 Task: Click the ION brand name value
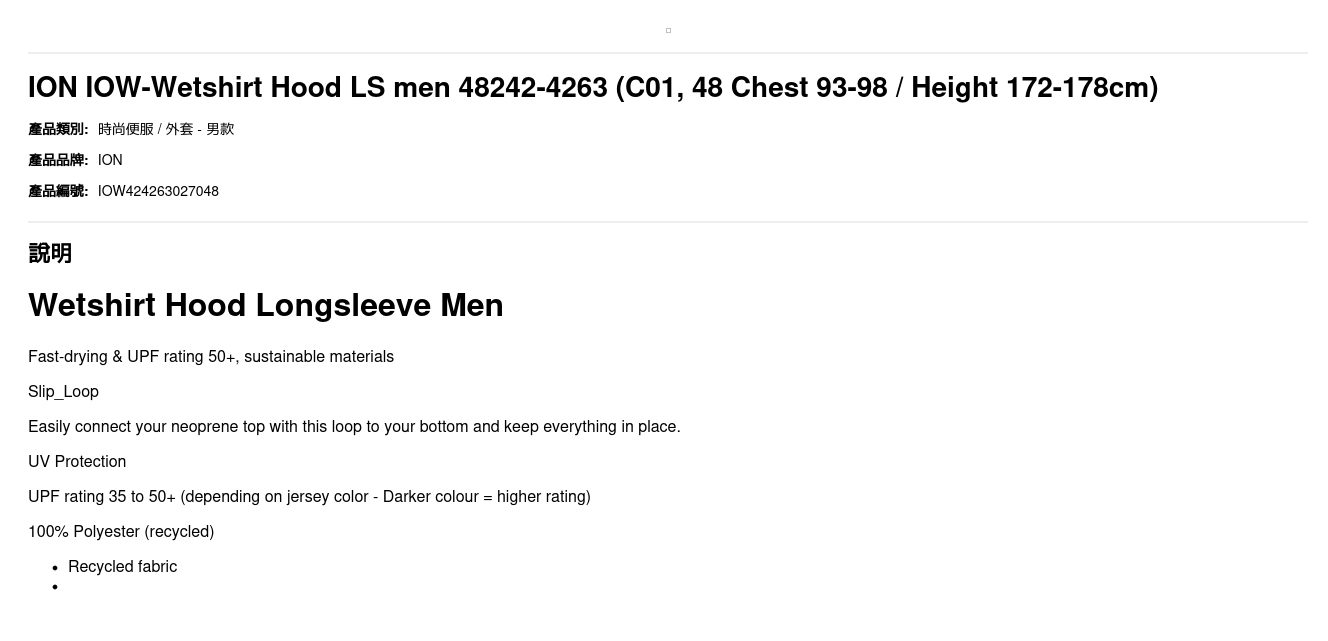[110, 160]
